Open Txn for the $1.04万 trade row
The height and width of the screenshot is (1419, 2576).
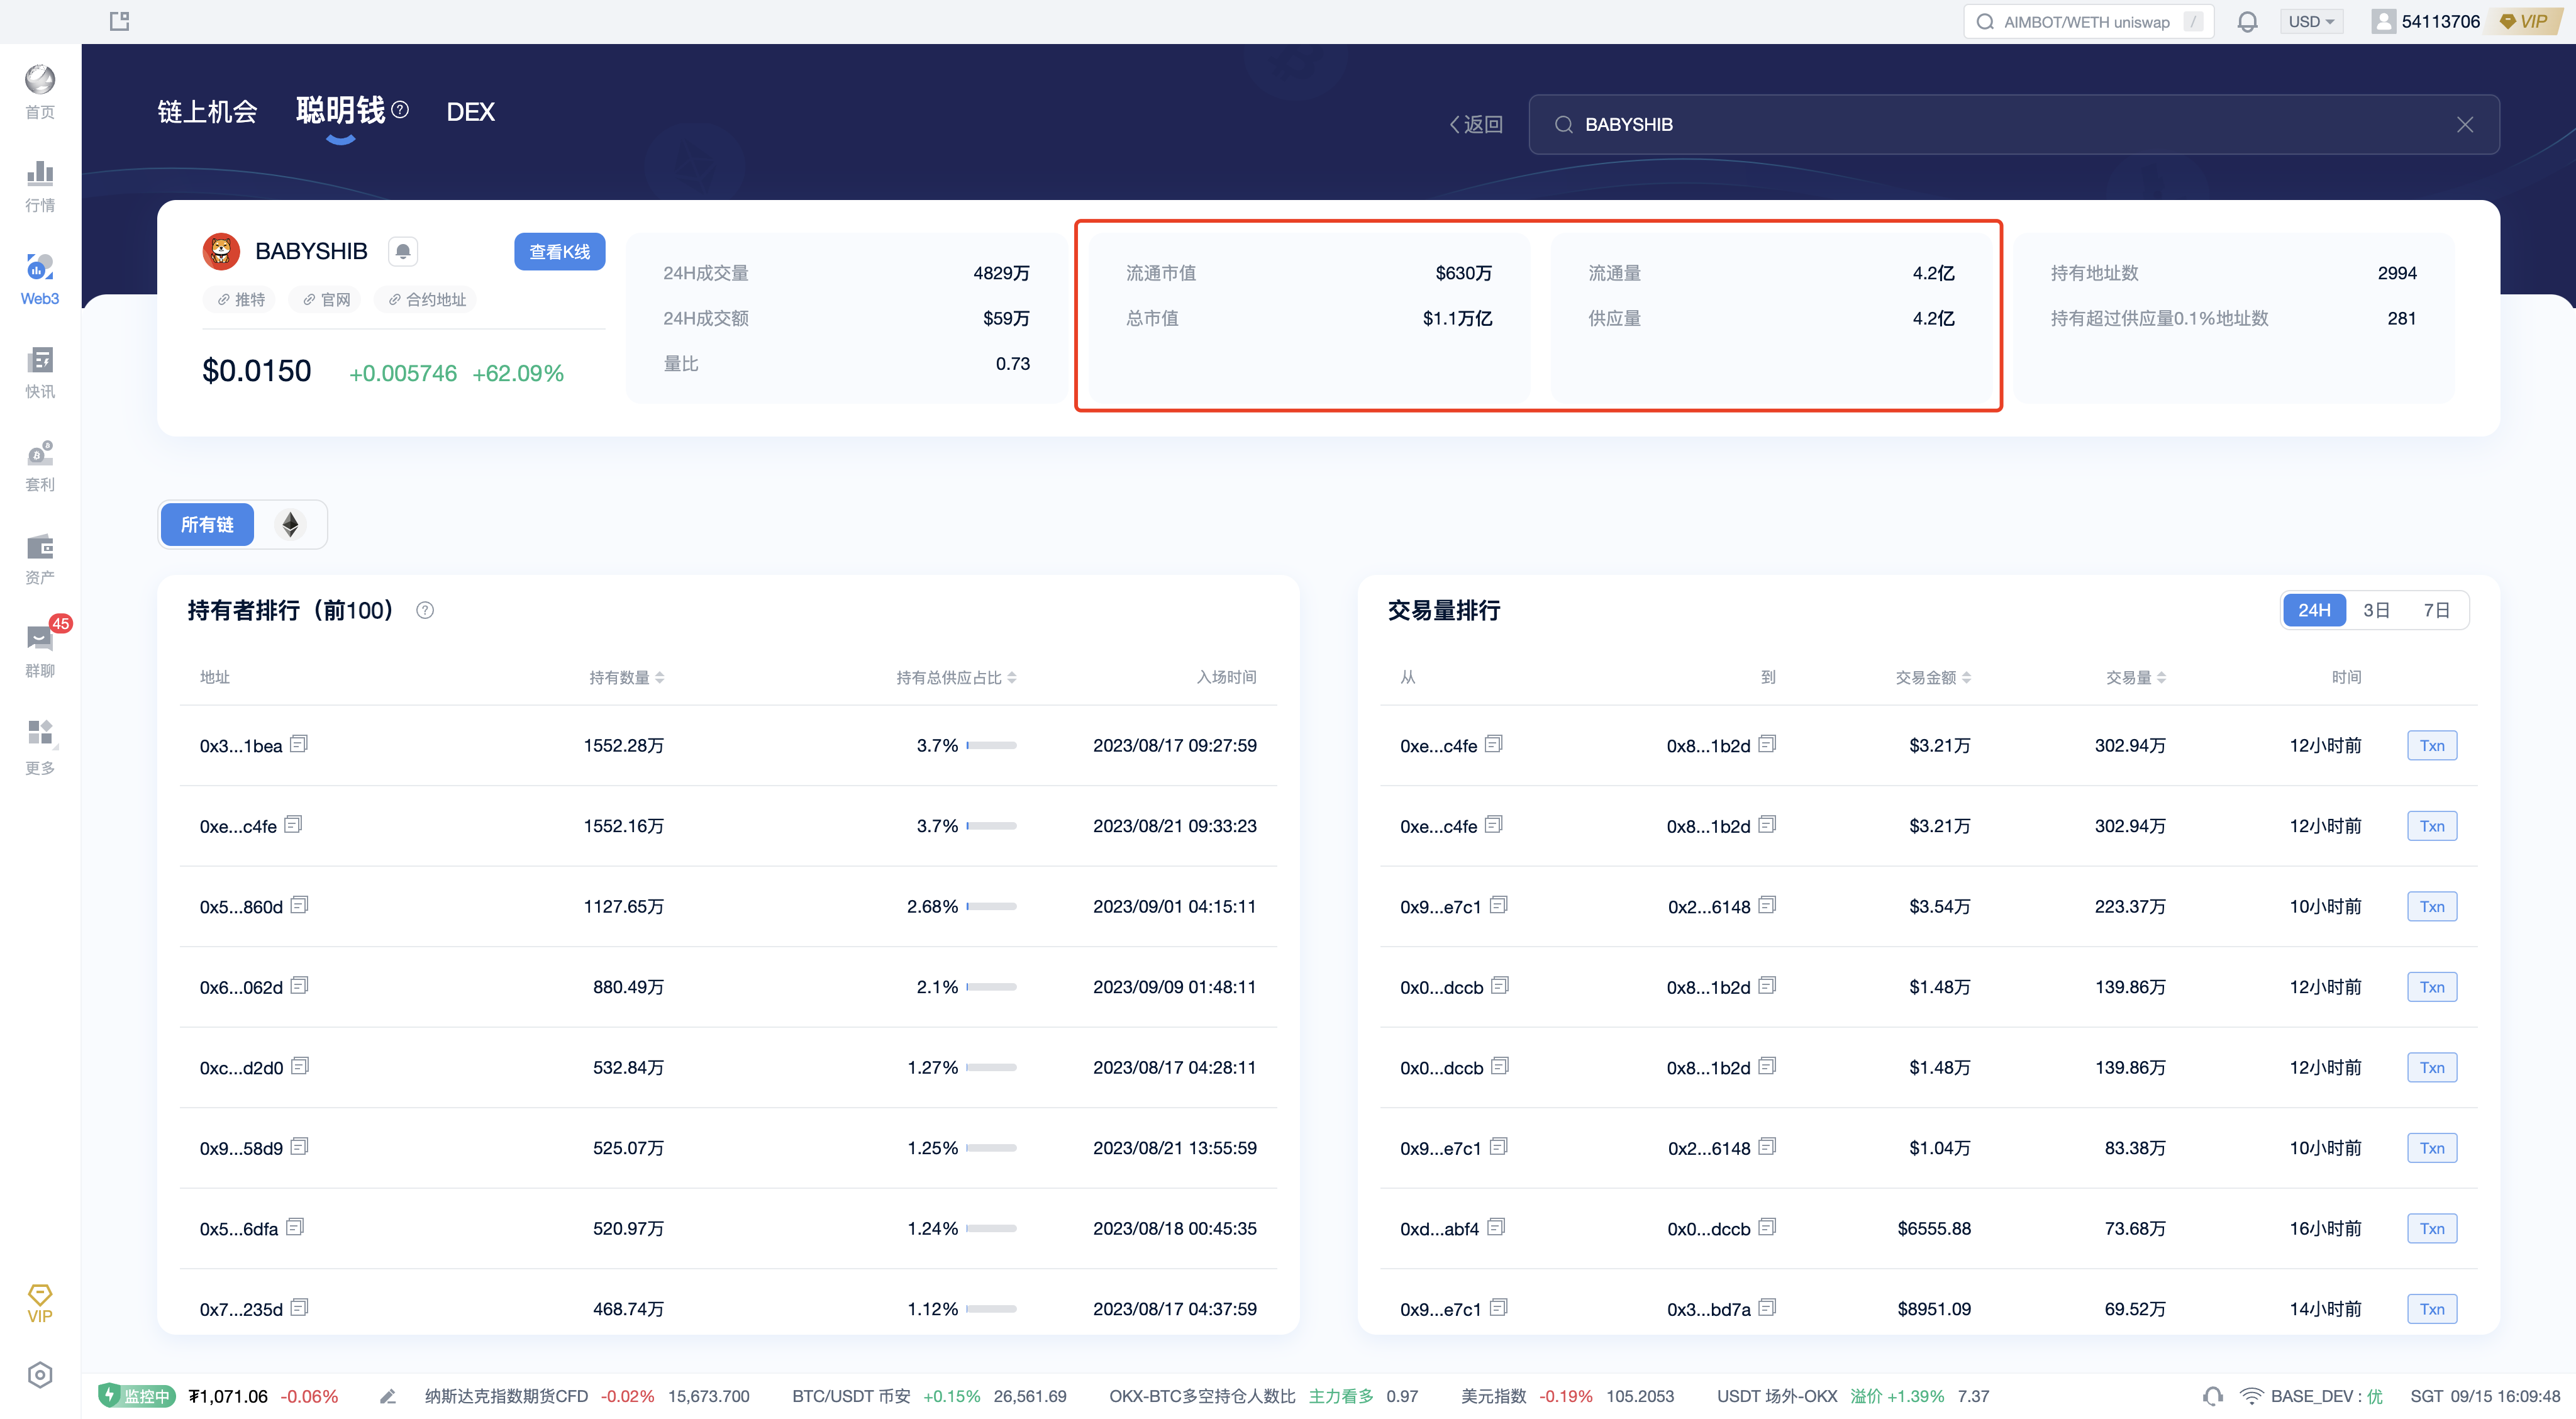pos(2432,1147)
